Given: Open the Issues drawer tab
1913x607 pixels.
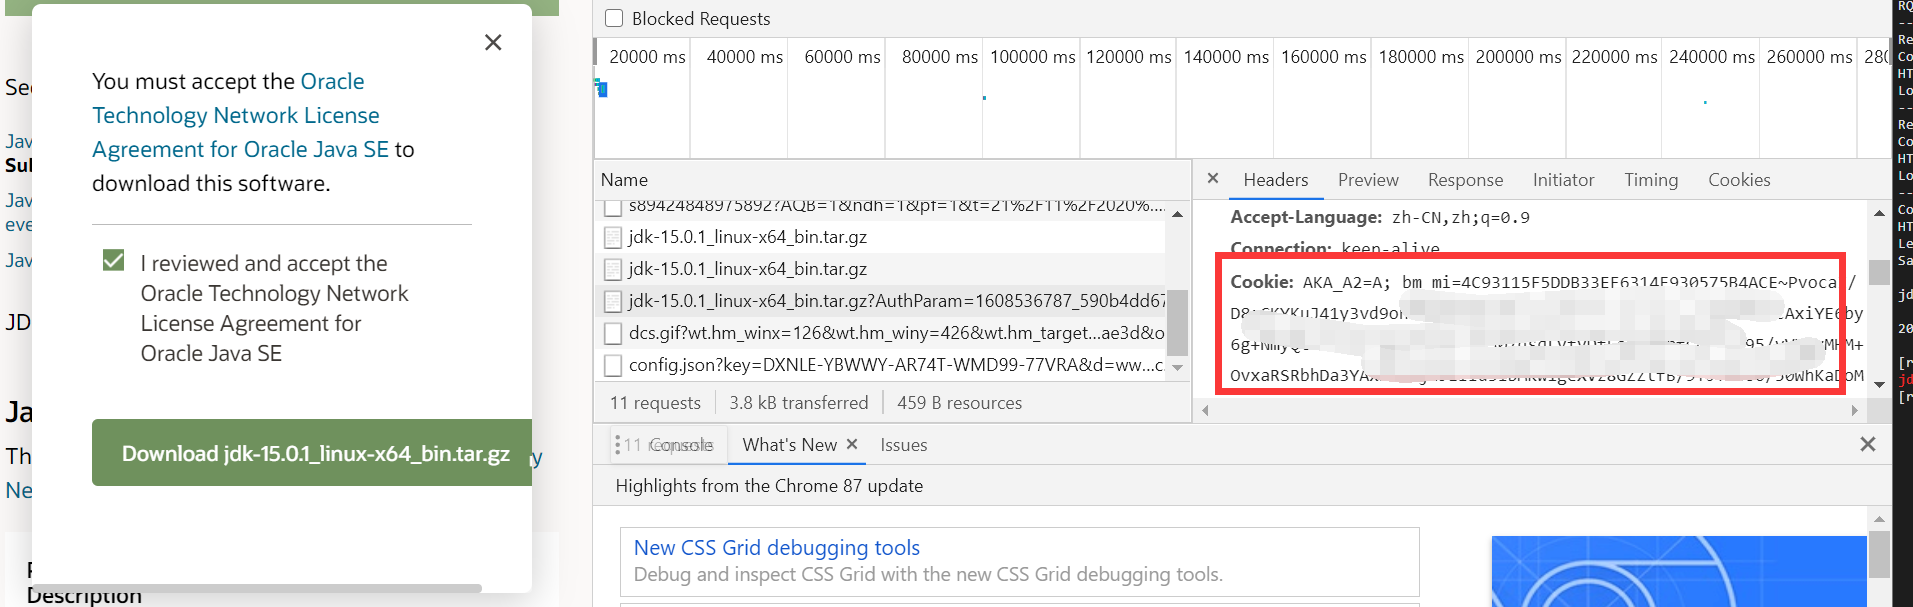Looking at the screenshot, I should click(x=904, y=445).
